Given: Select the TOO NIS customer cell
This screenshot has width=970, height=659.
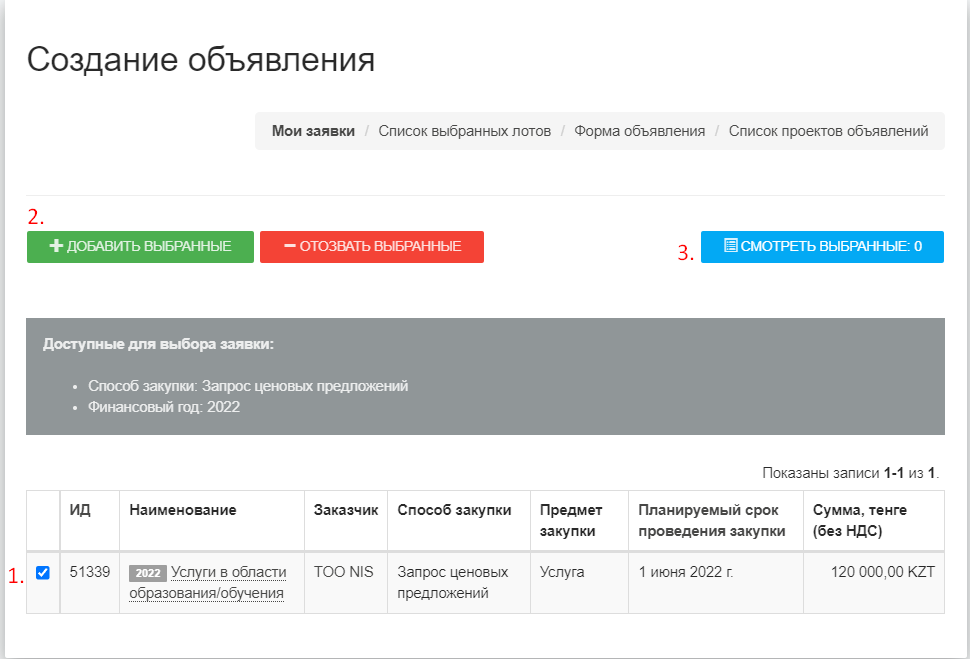Looking at the screenshot, I should 343,573.
